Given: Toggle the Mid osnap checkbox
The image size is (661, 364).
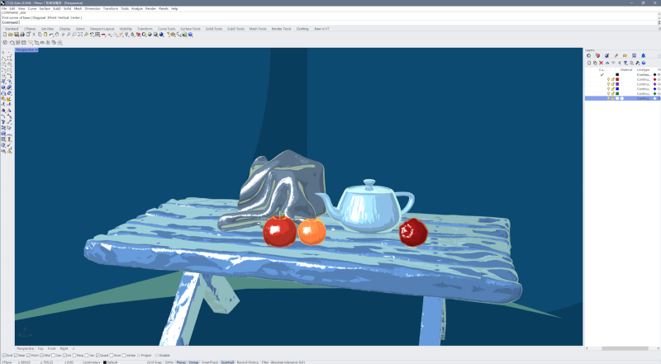Looking at the screenshot, I should [x=42, y=355].
